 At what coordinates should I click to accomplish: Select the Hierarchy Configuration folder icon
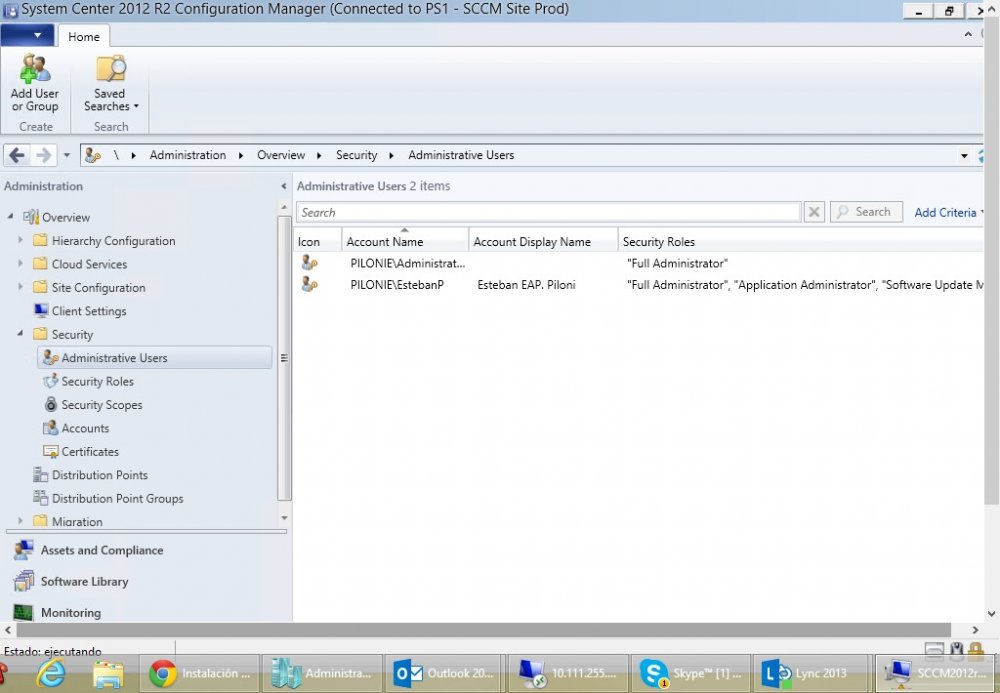[x=40, y=240]
